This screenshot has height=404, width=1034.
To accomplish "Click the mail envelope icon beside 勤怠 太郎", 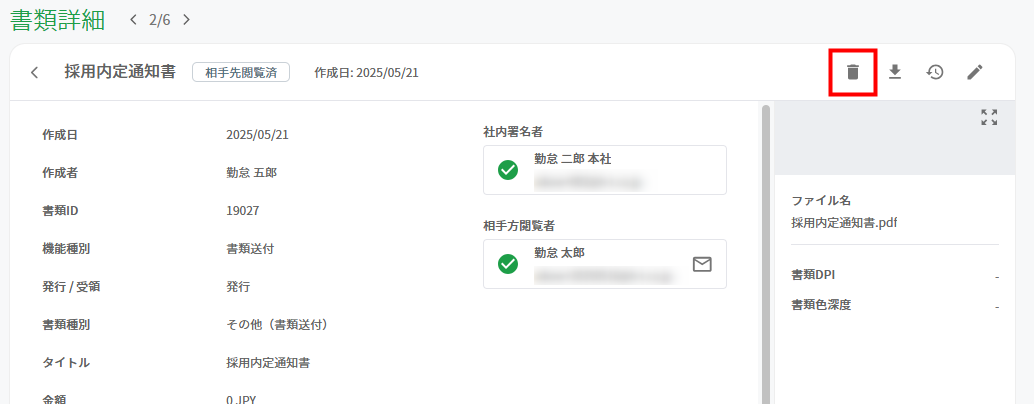I will (702, 264).
